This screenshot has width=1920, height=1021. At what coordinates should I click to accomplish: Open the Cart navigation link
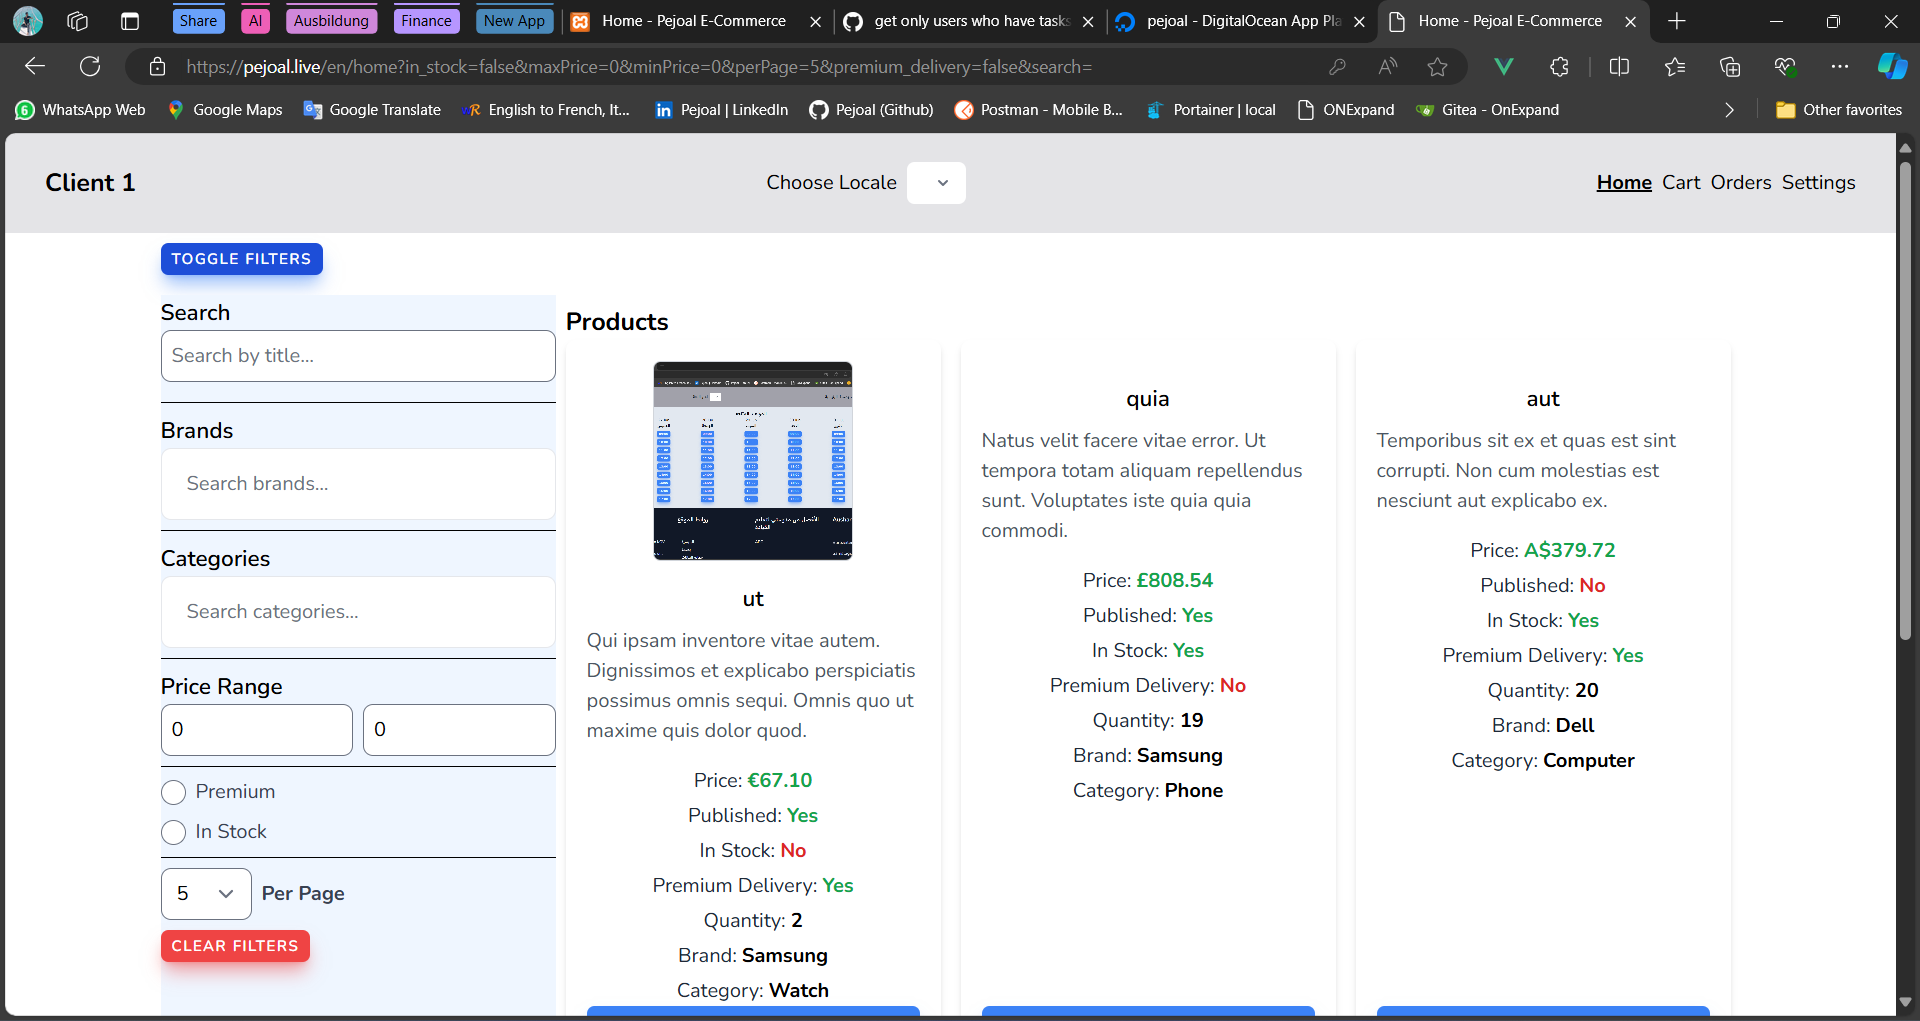pyautogui.click(x=1680, y=183)
